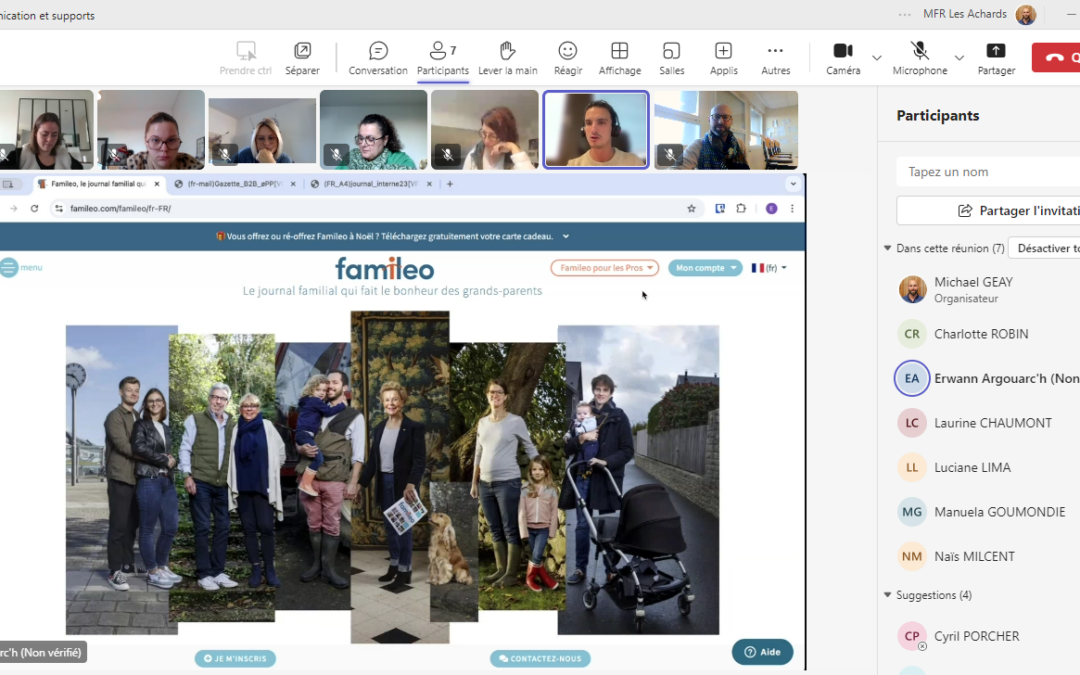Bookmark the page with the star icon

692,209
